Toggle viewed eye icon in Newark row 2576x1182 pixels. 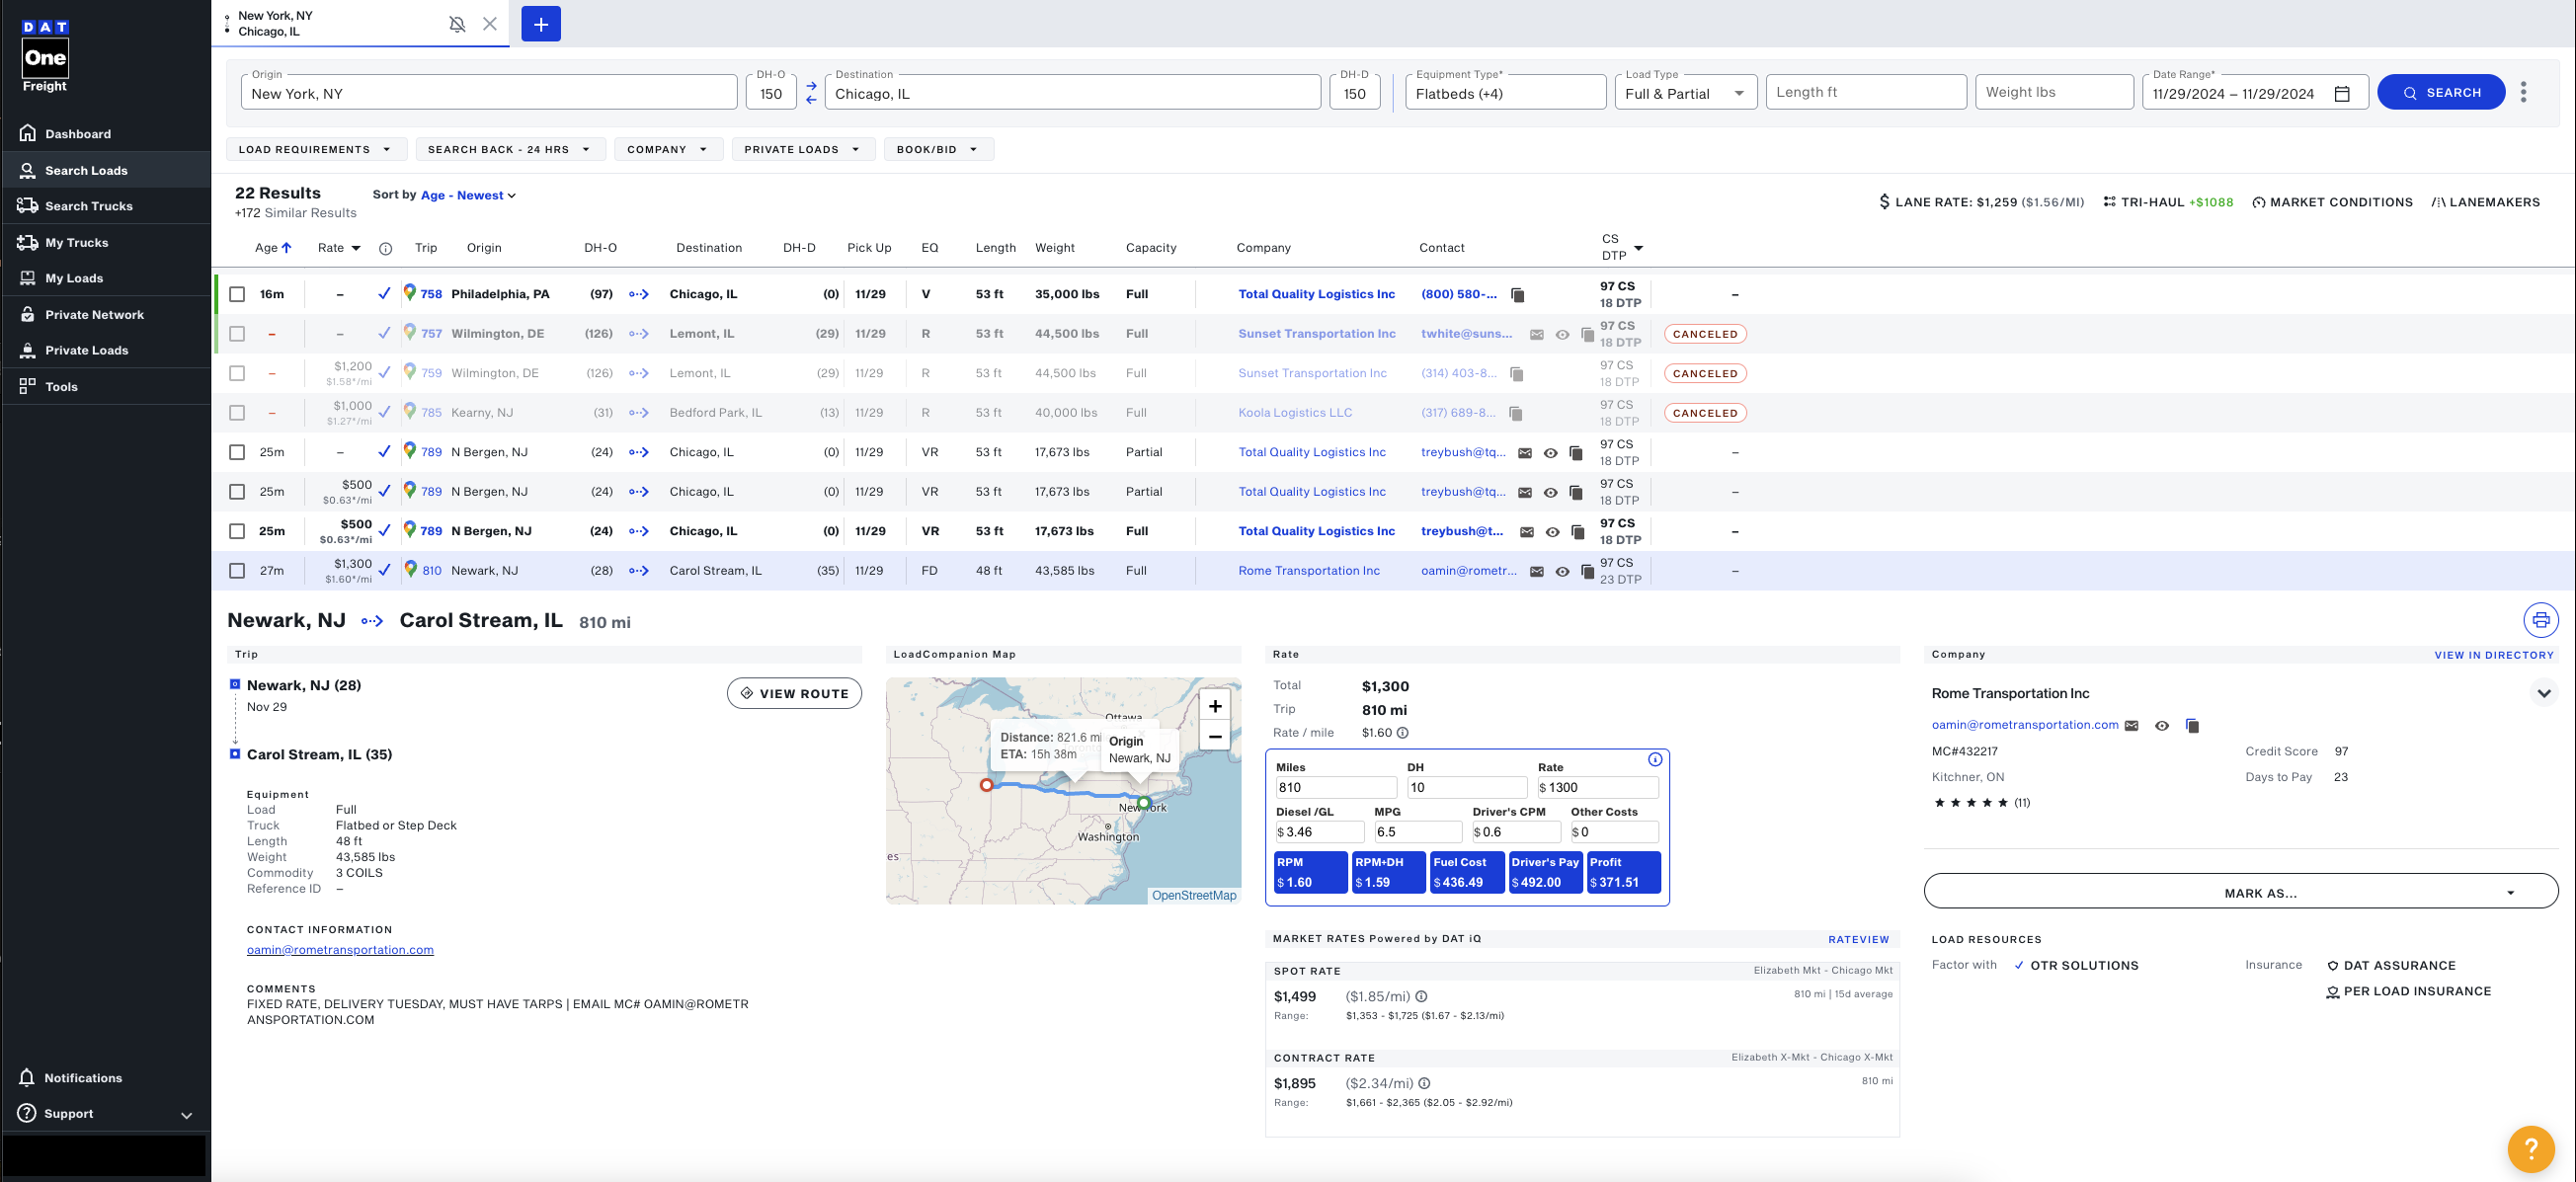(x=1562, y=572)
